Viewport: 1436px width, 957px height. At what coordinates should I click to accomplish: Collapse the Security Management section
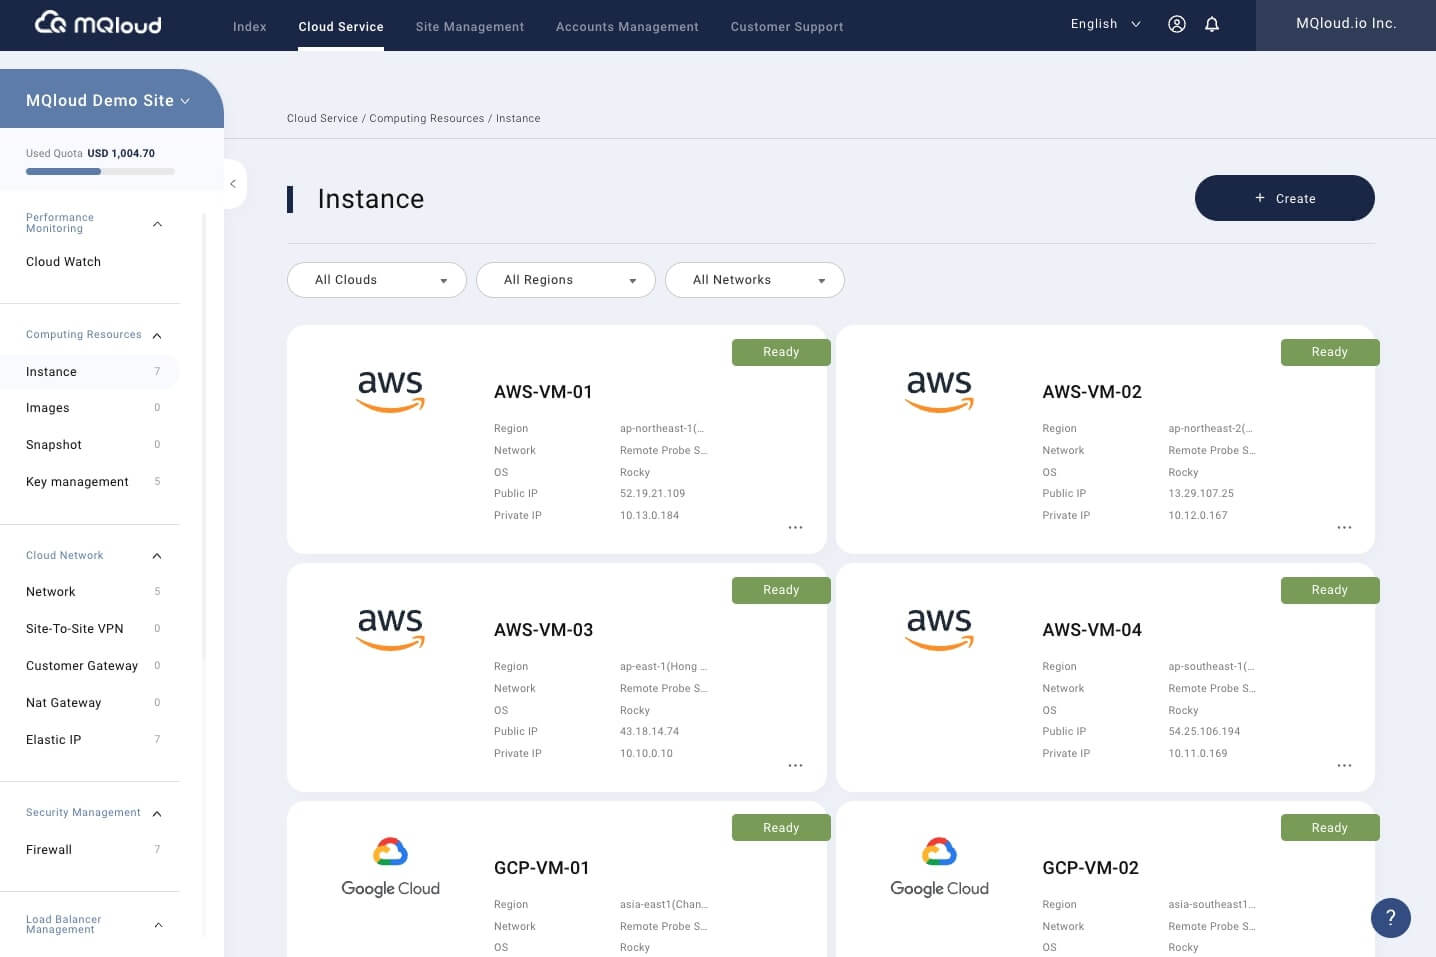coord(157,813)
